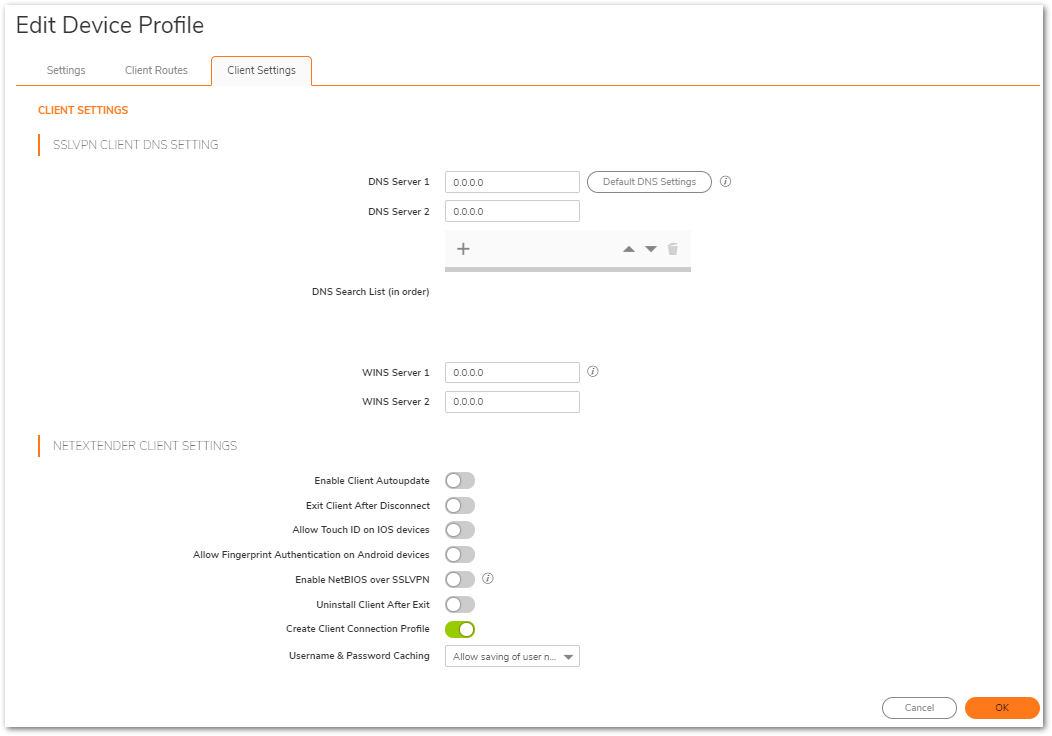This screenshot has width=1052, height=736.
Task: Click the Default DNS Settings button
Action: click(649, 182)
